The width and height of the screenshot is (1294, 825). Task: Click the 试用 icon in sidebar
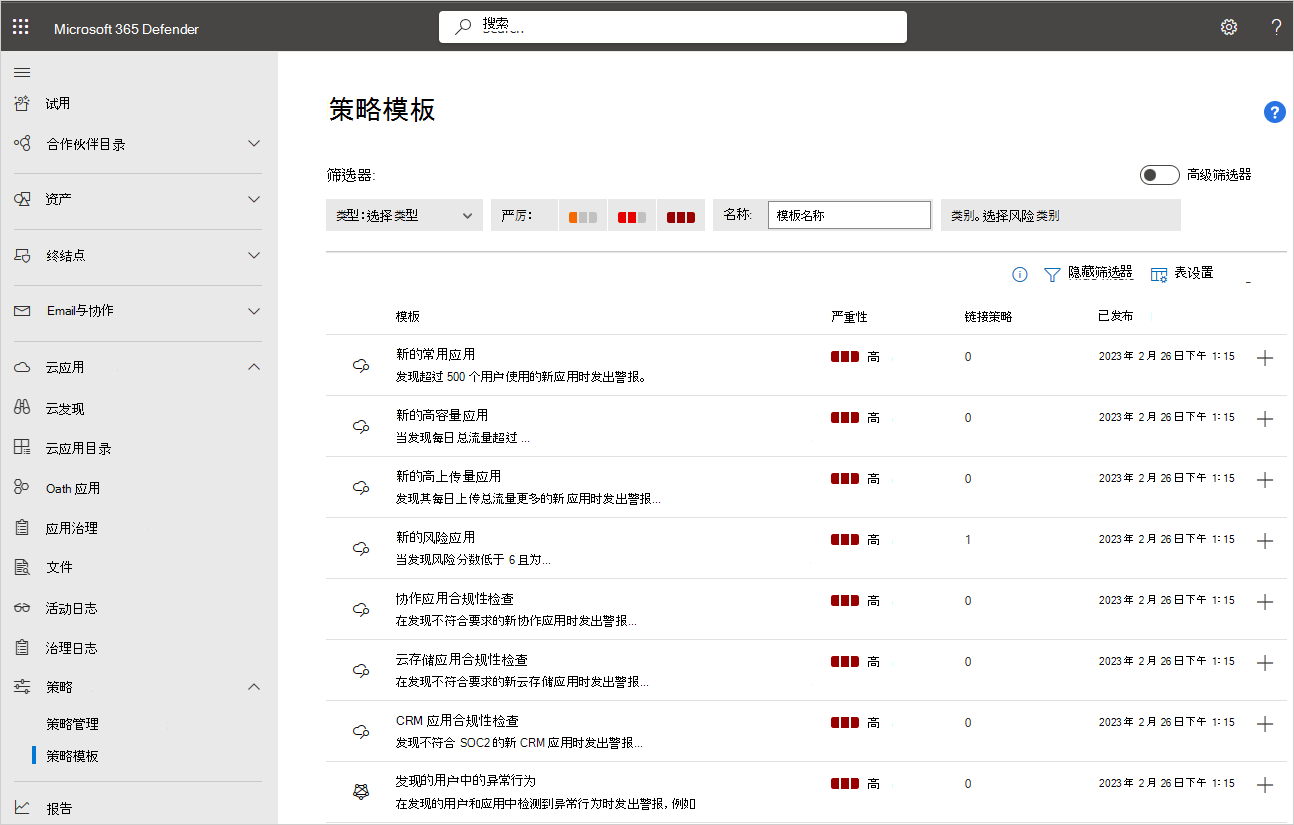22,103
